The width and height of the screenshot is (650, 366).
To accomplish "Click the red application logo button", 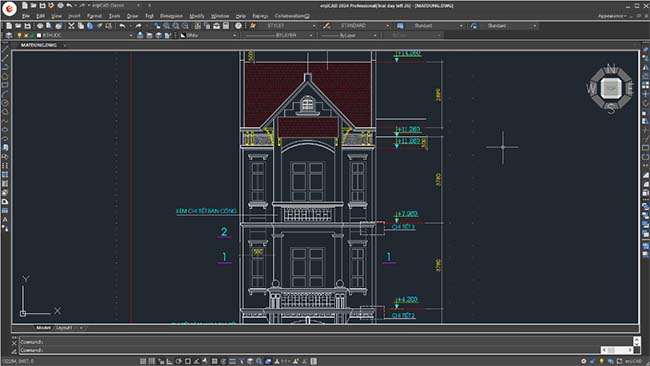I will (9, 8).
